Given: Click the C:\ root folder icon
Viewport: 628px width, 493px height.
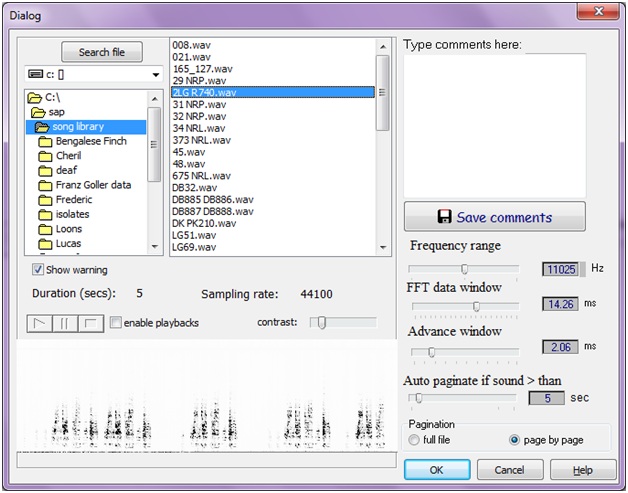Looking at the screenshot, I should point(34,97).
